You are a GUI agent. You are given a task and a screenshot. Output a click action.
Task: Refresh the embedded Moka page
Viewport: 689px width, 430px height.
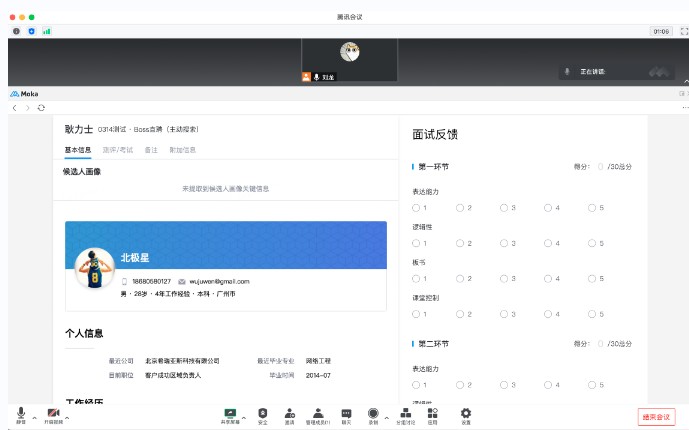tap(41, 107)
